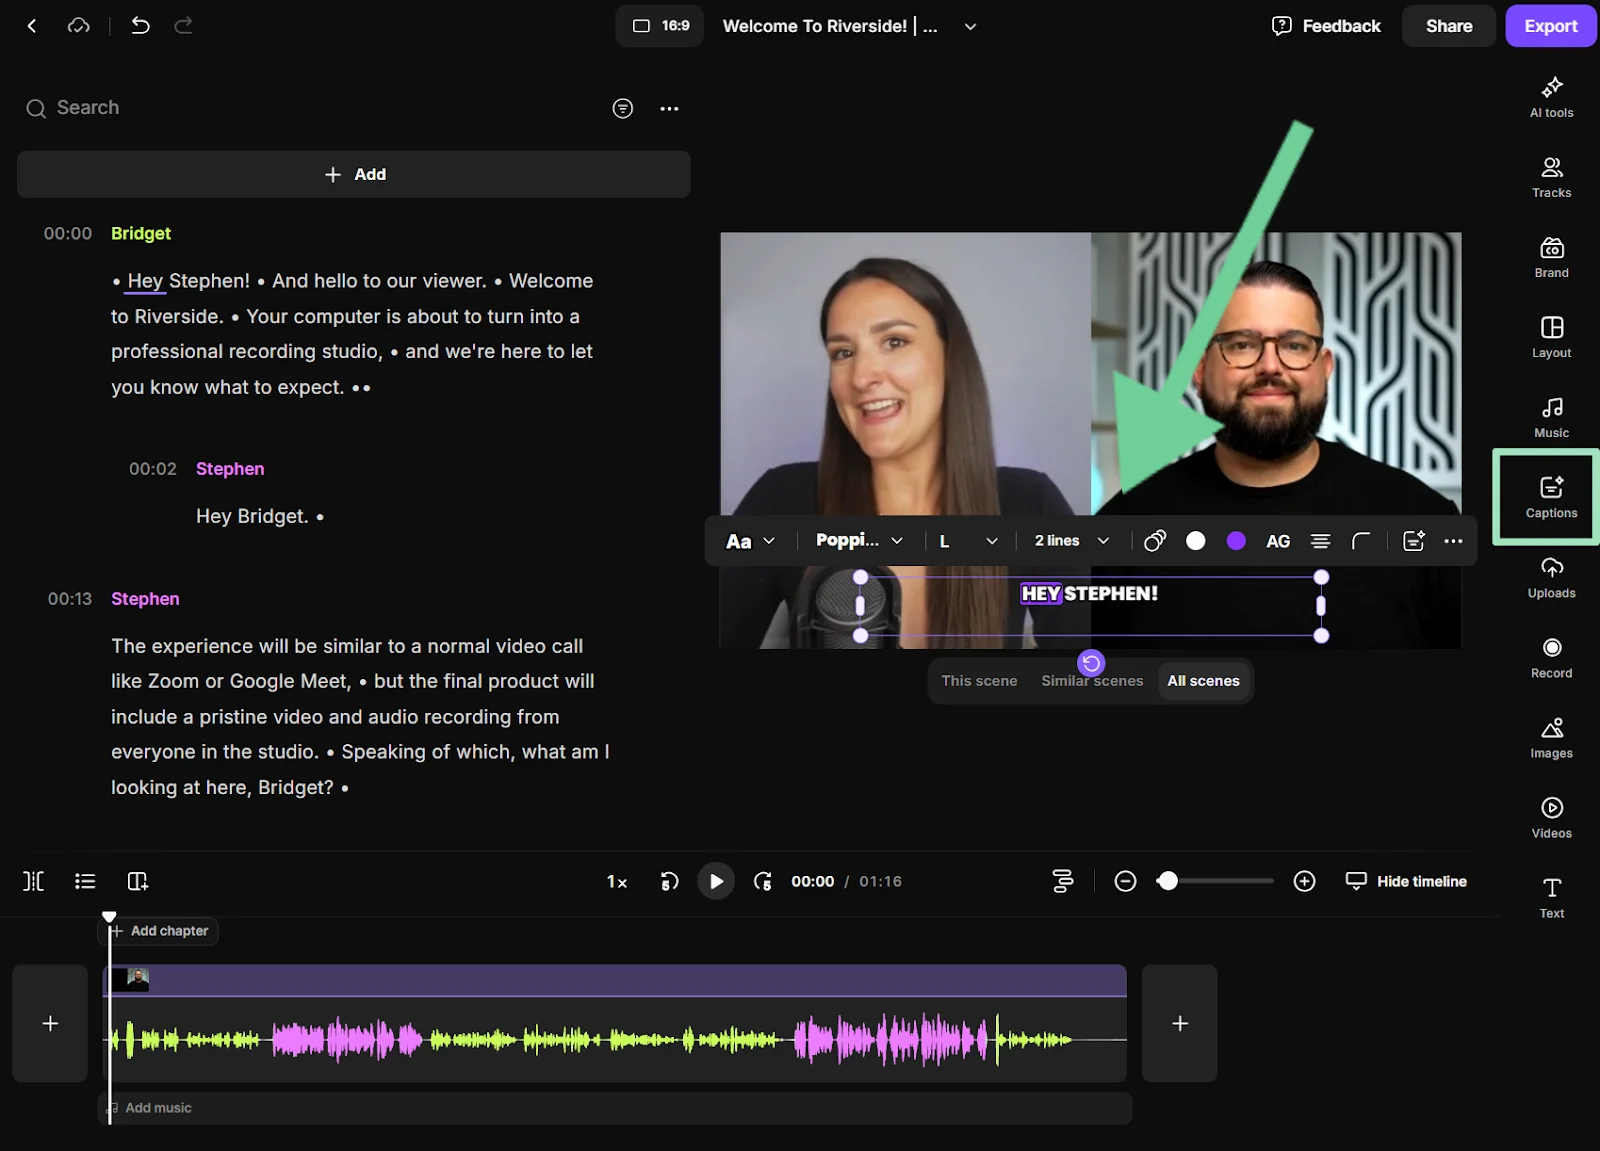
Task: Apply to All scenes
Action: tap(1203, 681)
